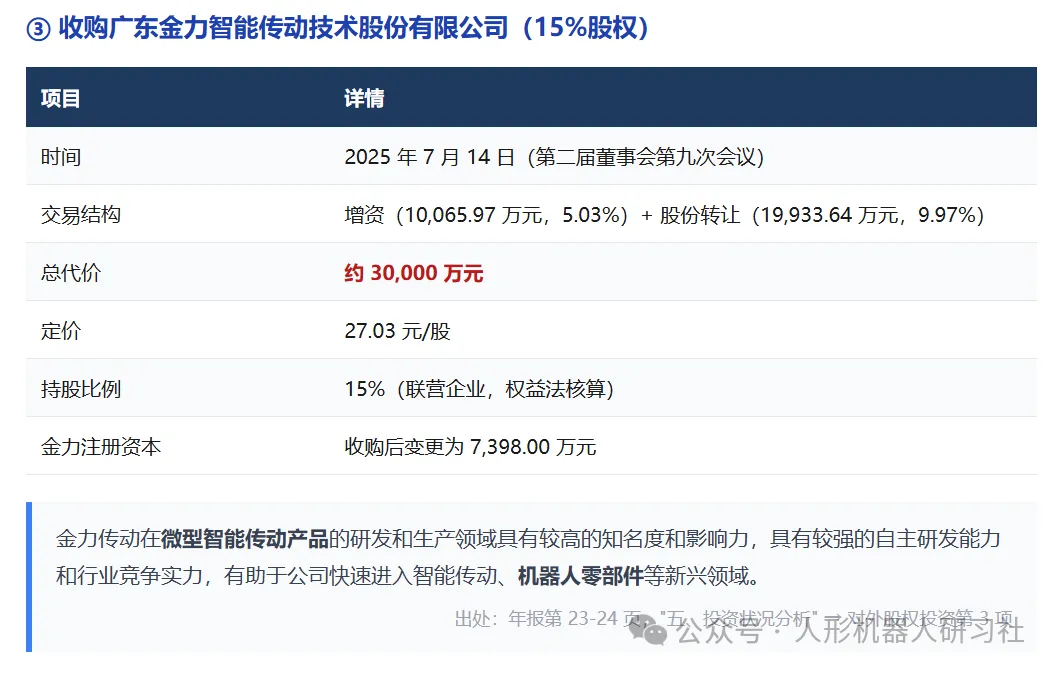Select the 定价 row label
Image resolution: width=1058 pixels, height=673 pixels.
pyautogui.click(x=61, y=331)
